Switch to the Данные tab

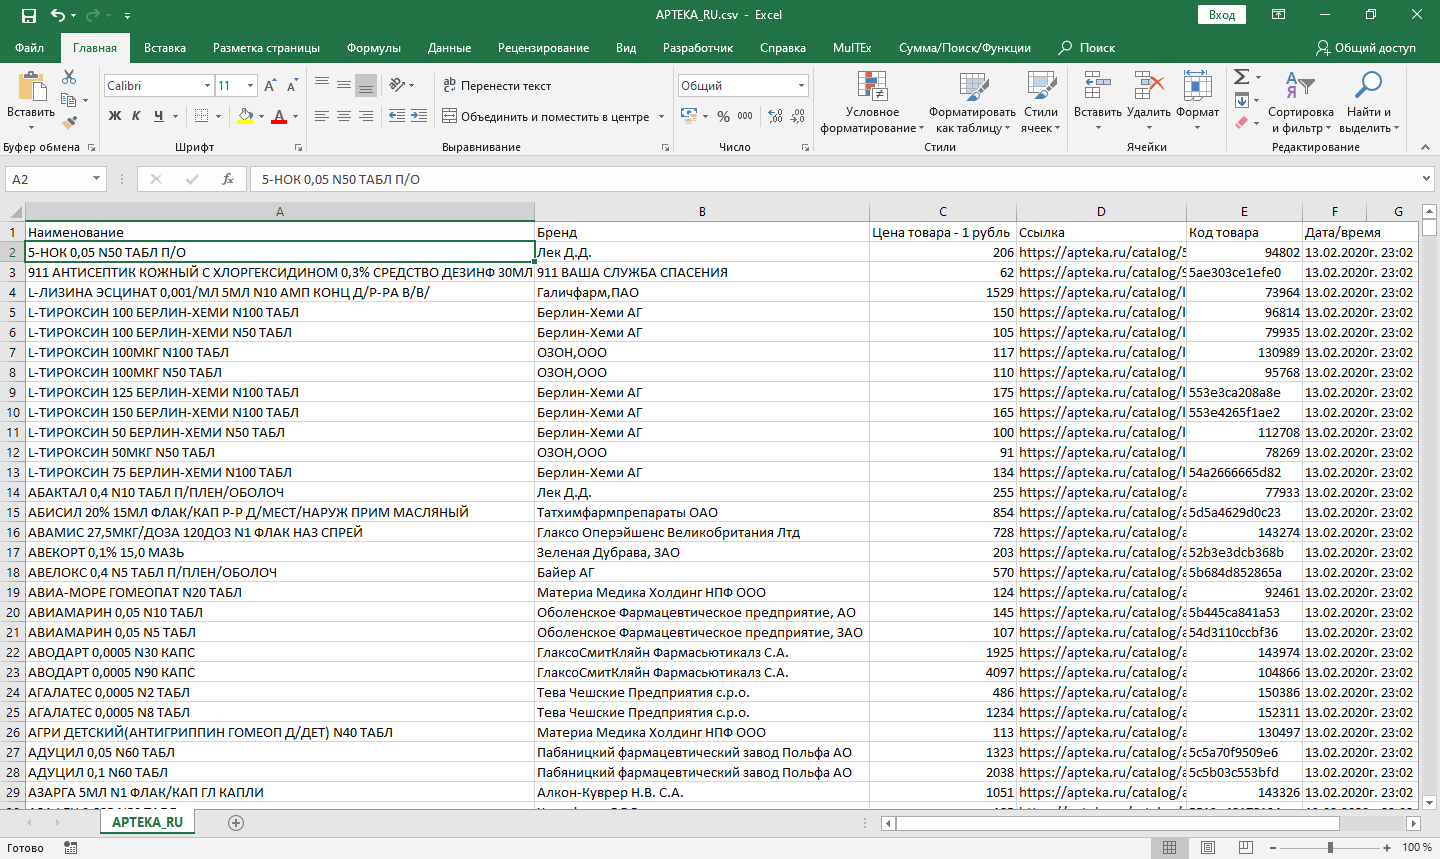pyautogui.click(x=449, y=48)
